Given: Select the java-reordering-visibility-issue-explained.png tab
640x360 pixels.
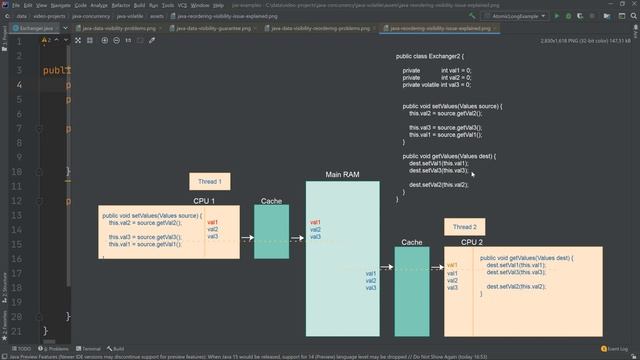Looking at the screenshot, I should coord(440,28).
